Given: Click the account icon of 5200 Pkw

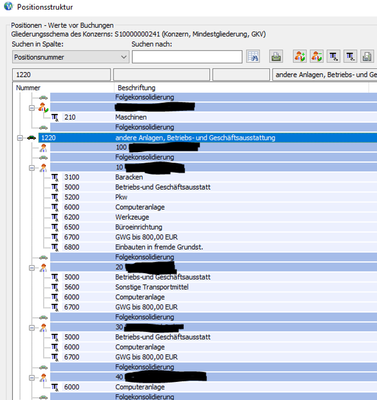Looking at the screenshot, I should [55, 197].
